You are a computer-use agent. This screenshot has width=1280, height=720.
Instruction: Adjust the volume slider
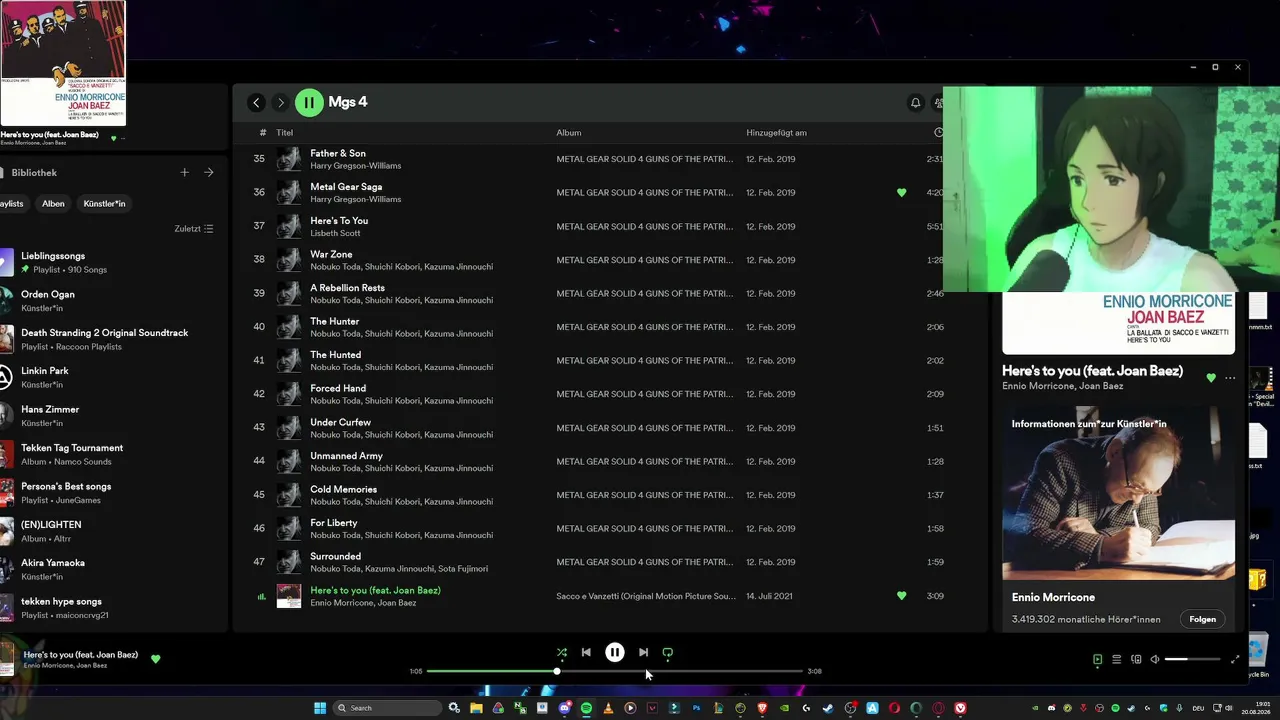tap(1193, 659)
